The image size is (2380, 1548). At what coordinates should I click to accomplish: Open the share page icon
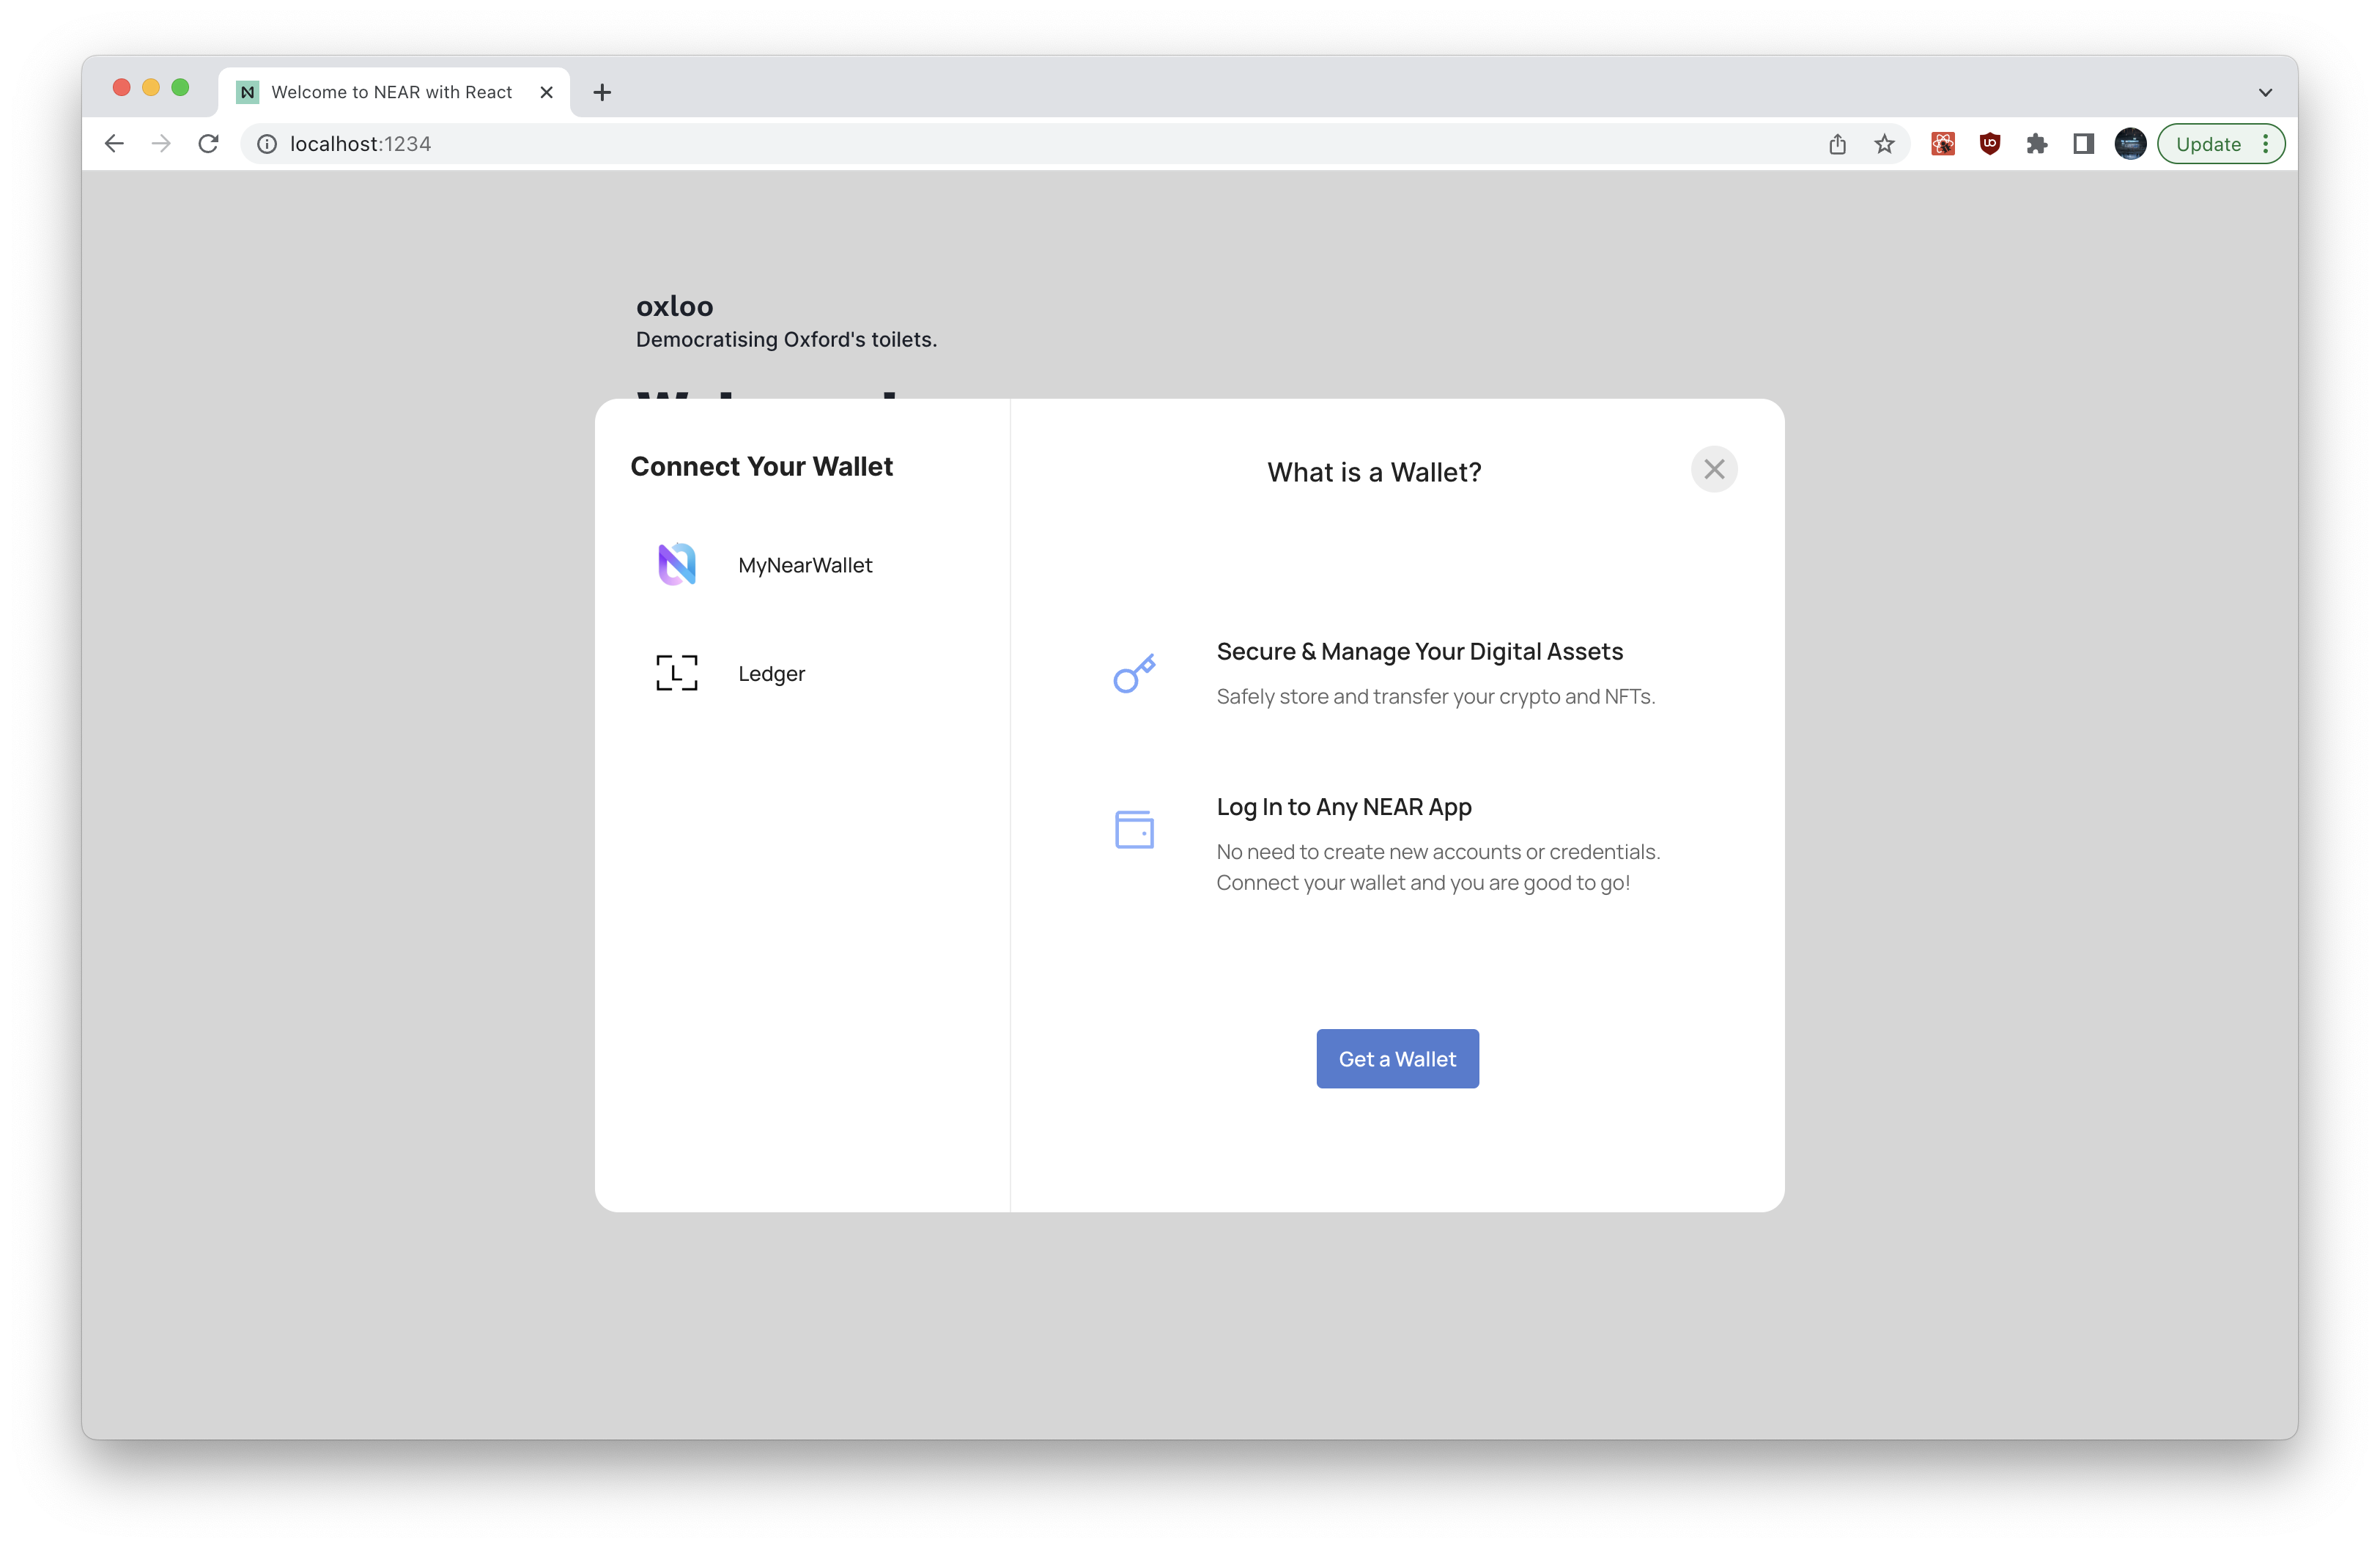click(1837, 144)
